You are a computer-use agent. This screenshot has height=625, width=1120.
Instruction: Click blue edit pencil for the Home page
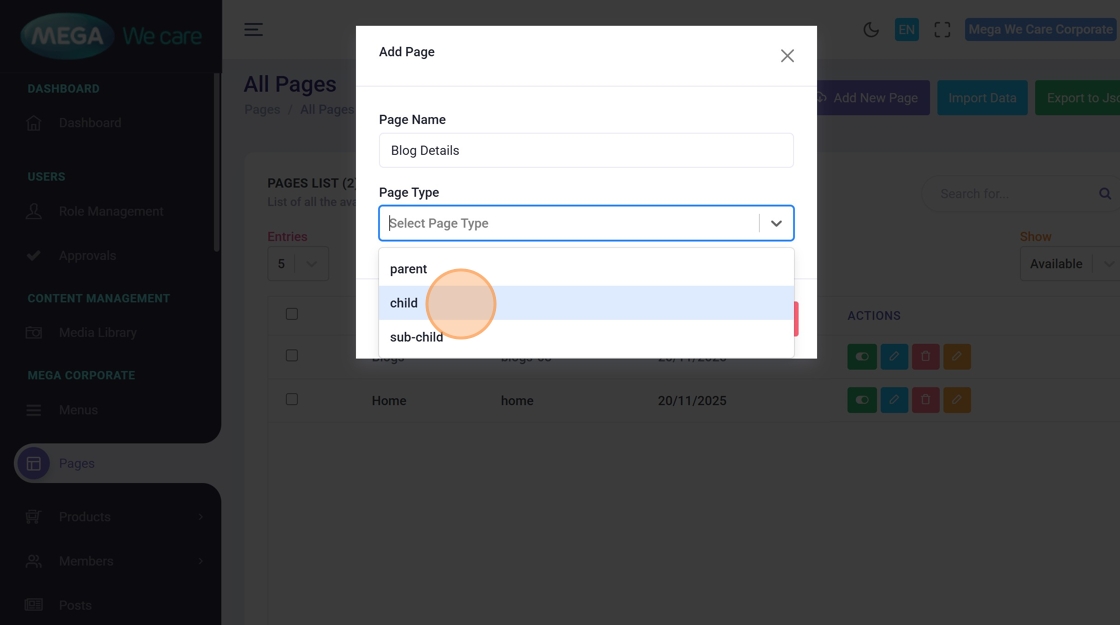tap(894, 400)
